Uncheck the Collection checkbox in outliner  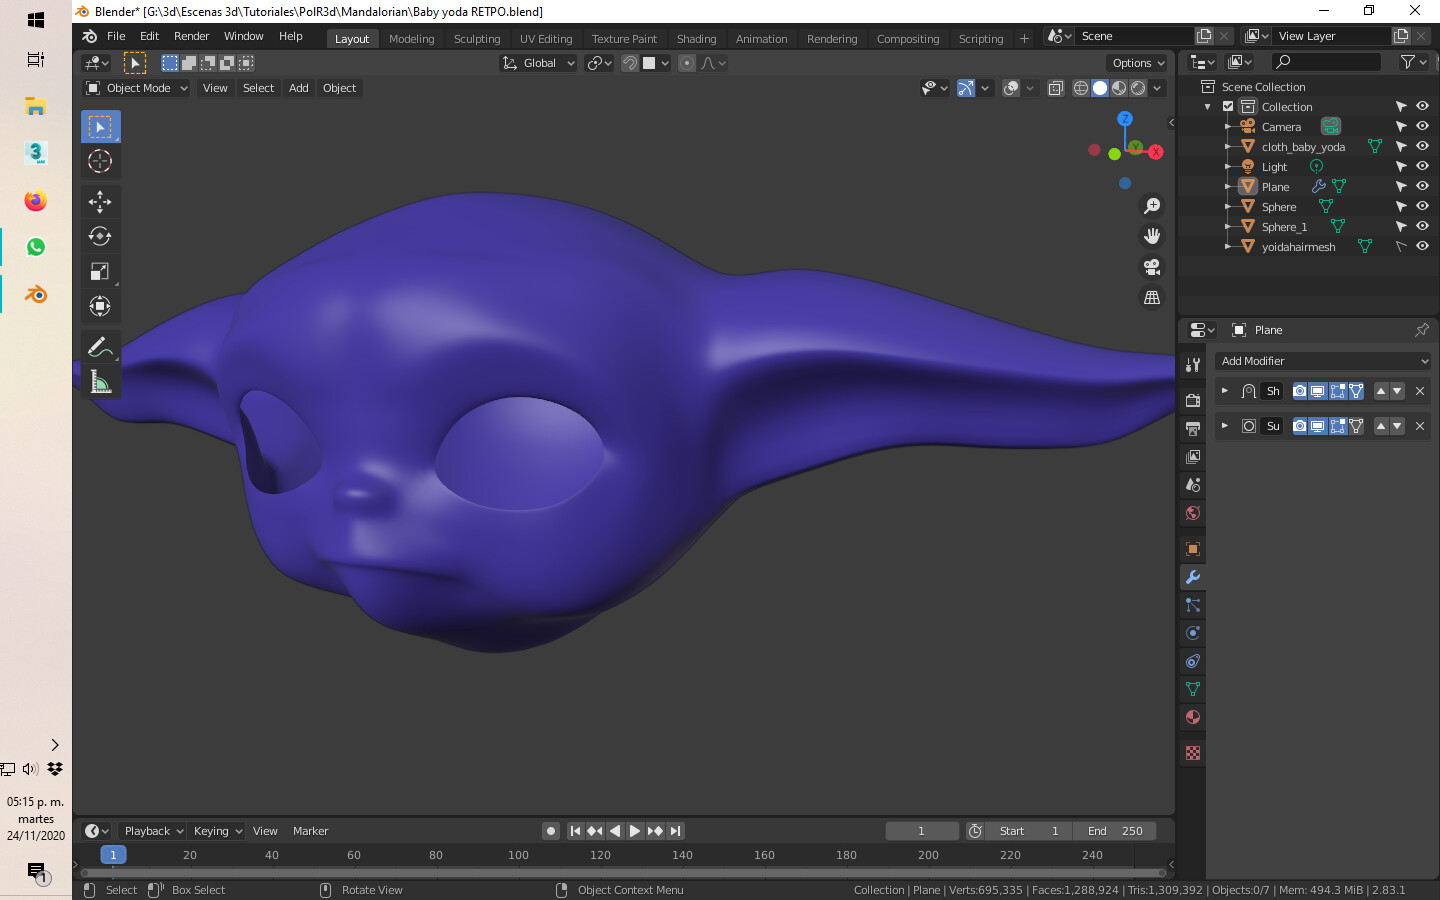pyautogui.click(x=1228, y=106)
